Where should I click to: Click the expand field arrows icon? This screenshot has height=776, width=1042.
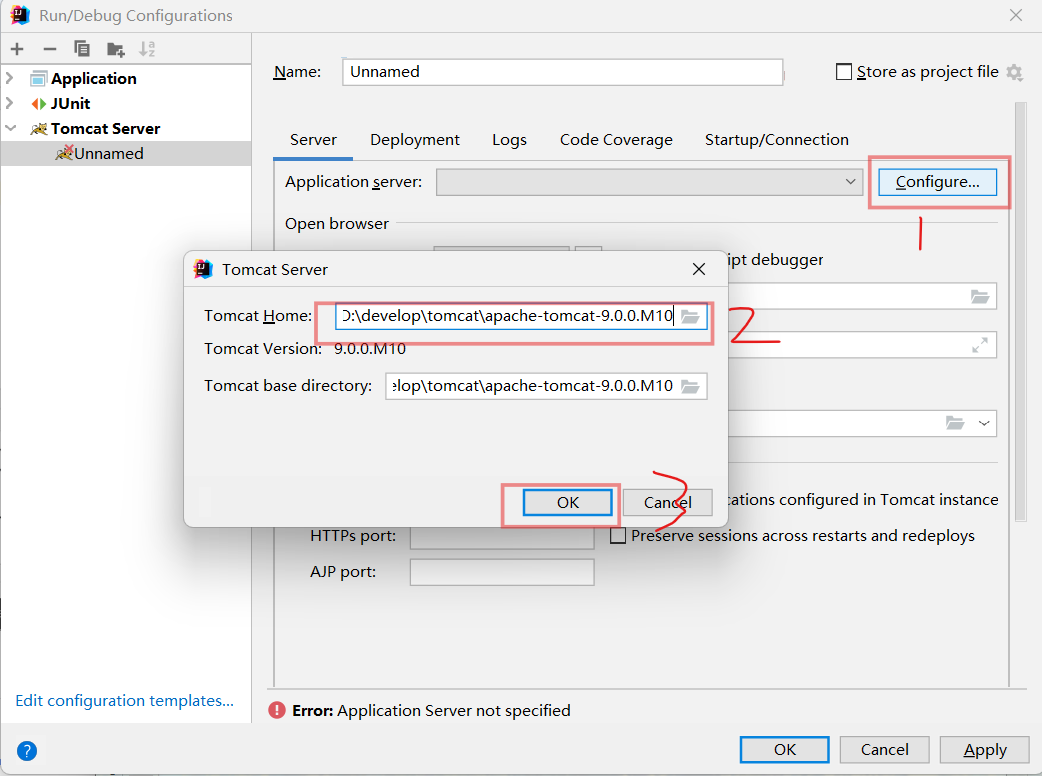pos(980,345)
